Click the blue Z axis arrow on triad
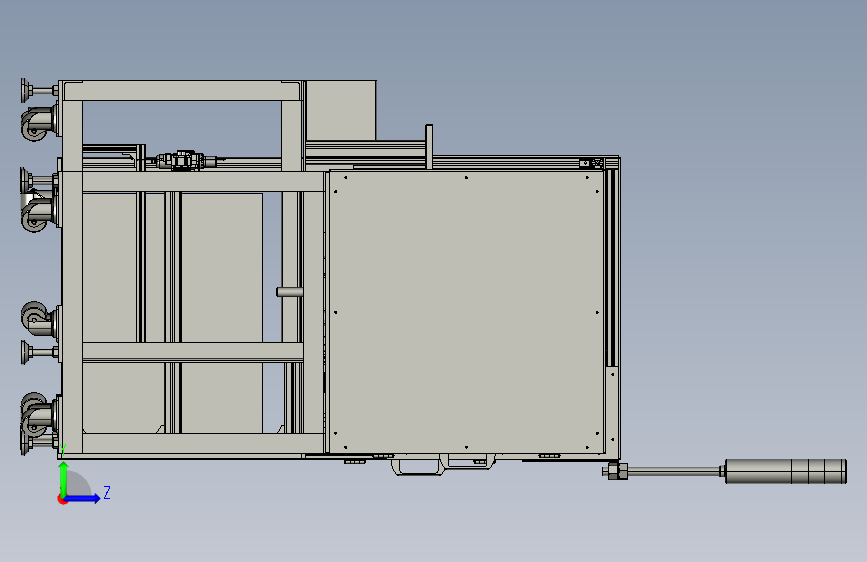The width and height of the screenshot is (867, 562). pyautogui.click(x=83, y=498)
